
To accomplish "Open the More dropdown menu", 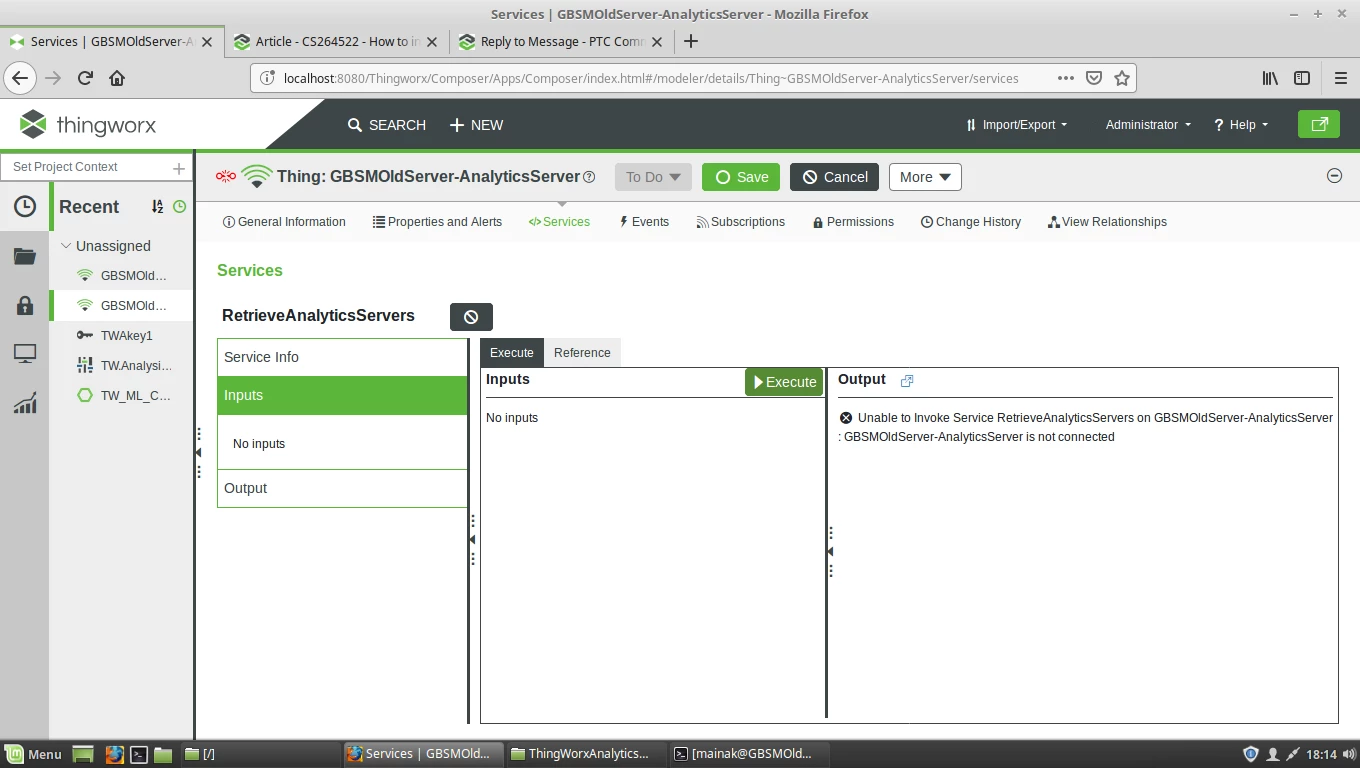I will [925, 177].
